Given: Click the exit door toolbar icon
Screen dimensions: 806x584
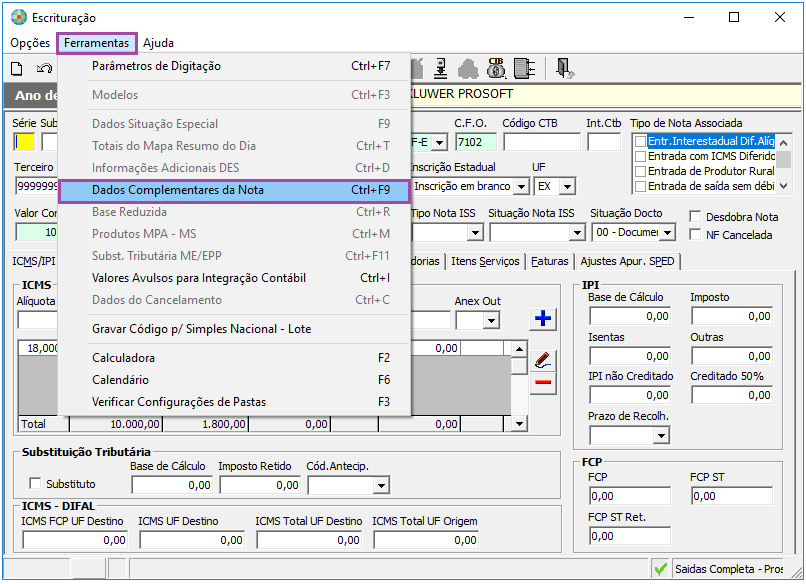Looking at the screenshot, I should point(564,68).
